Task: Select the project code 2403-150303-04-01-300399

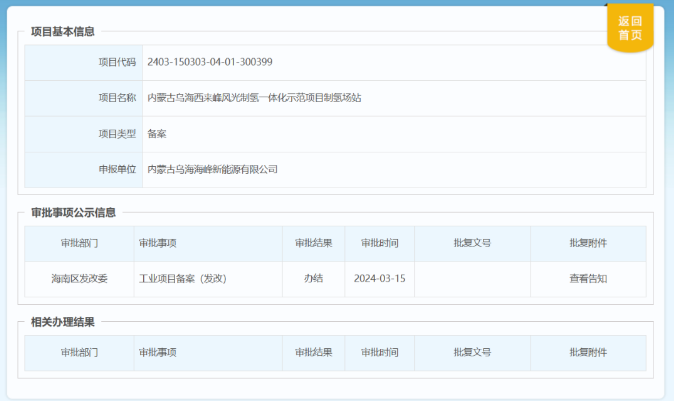Action: 210,62
